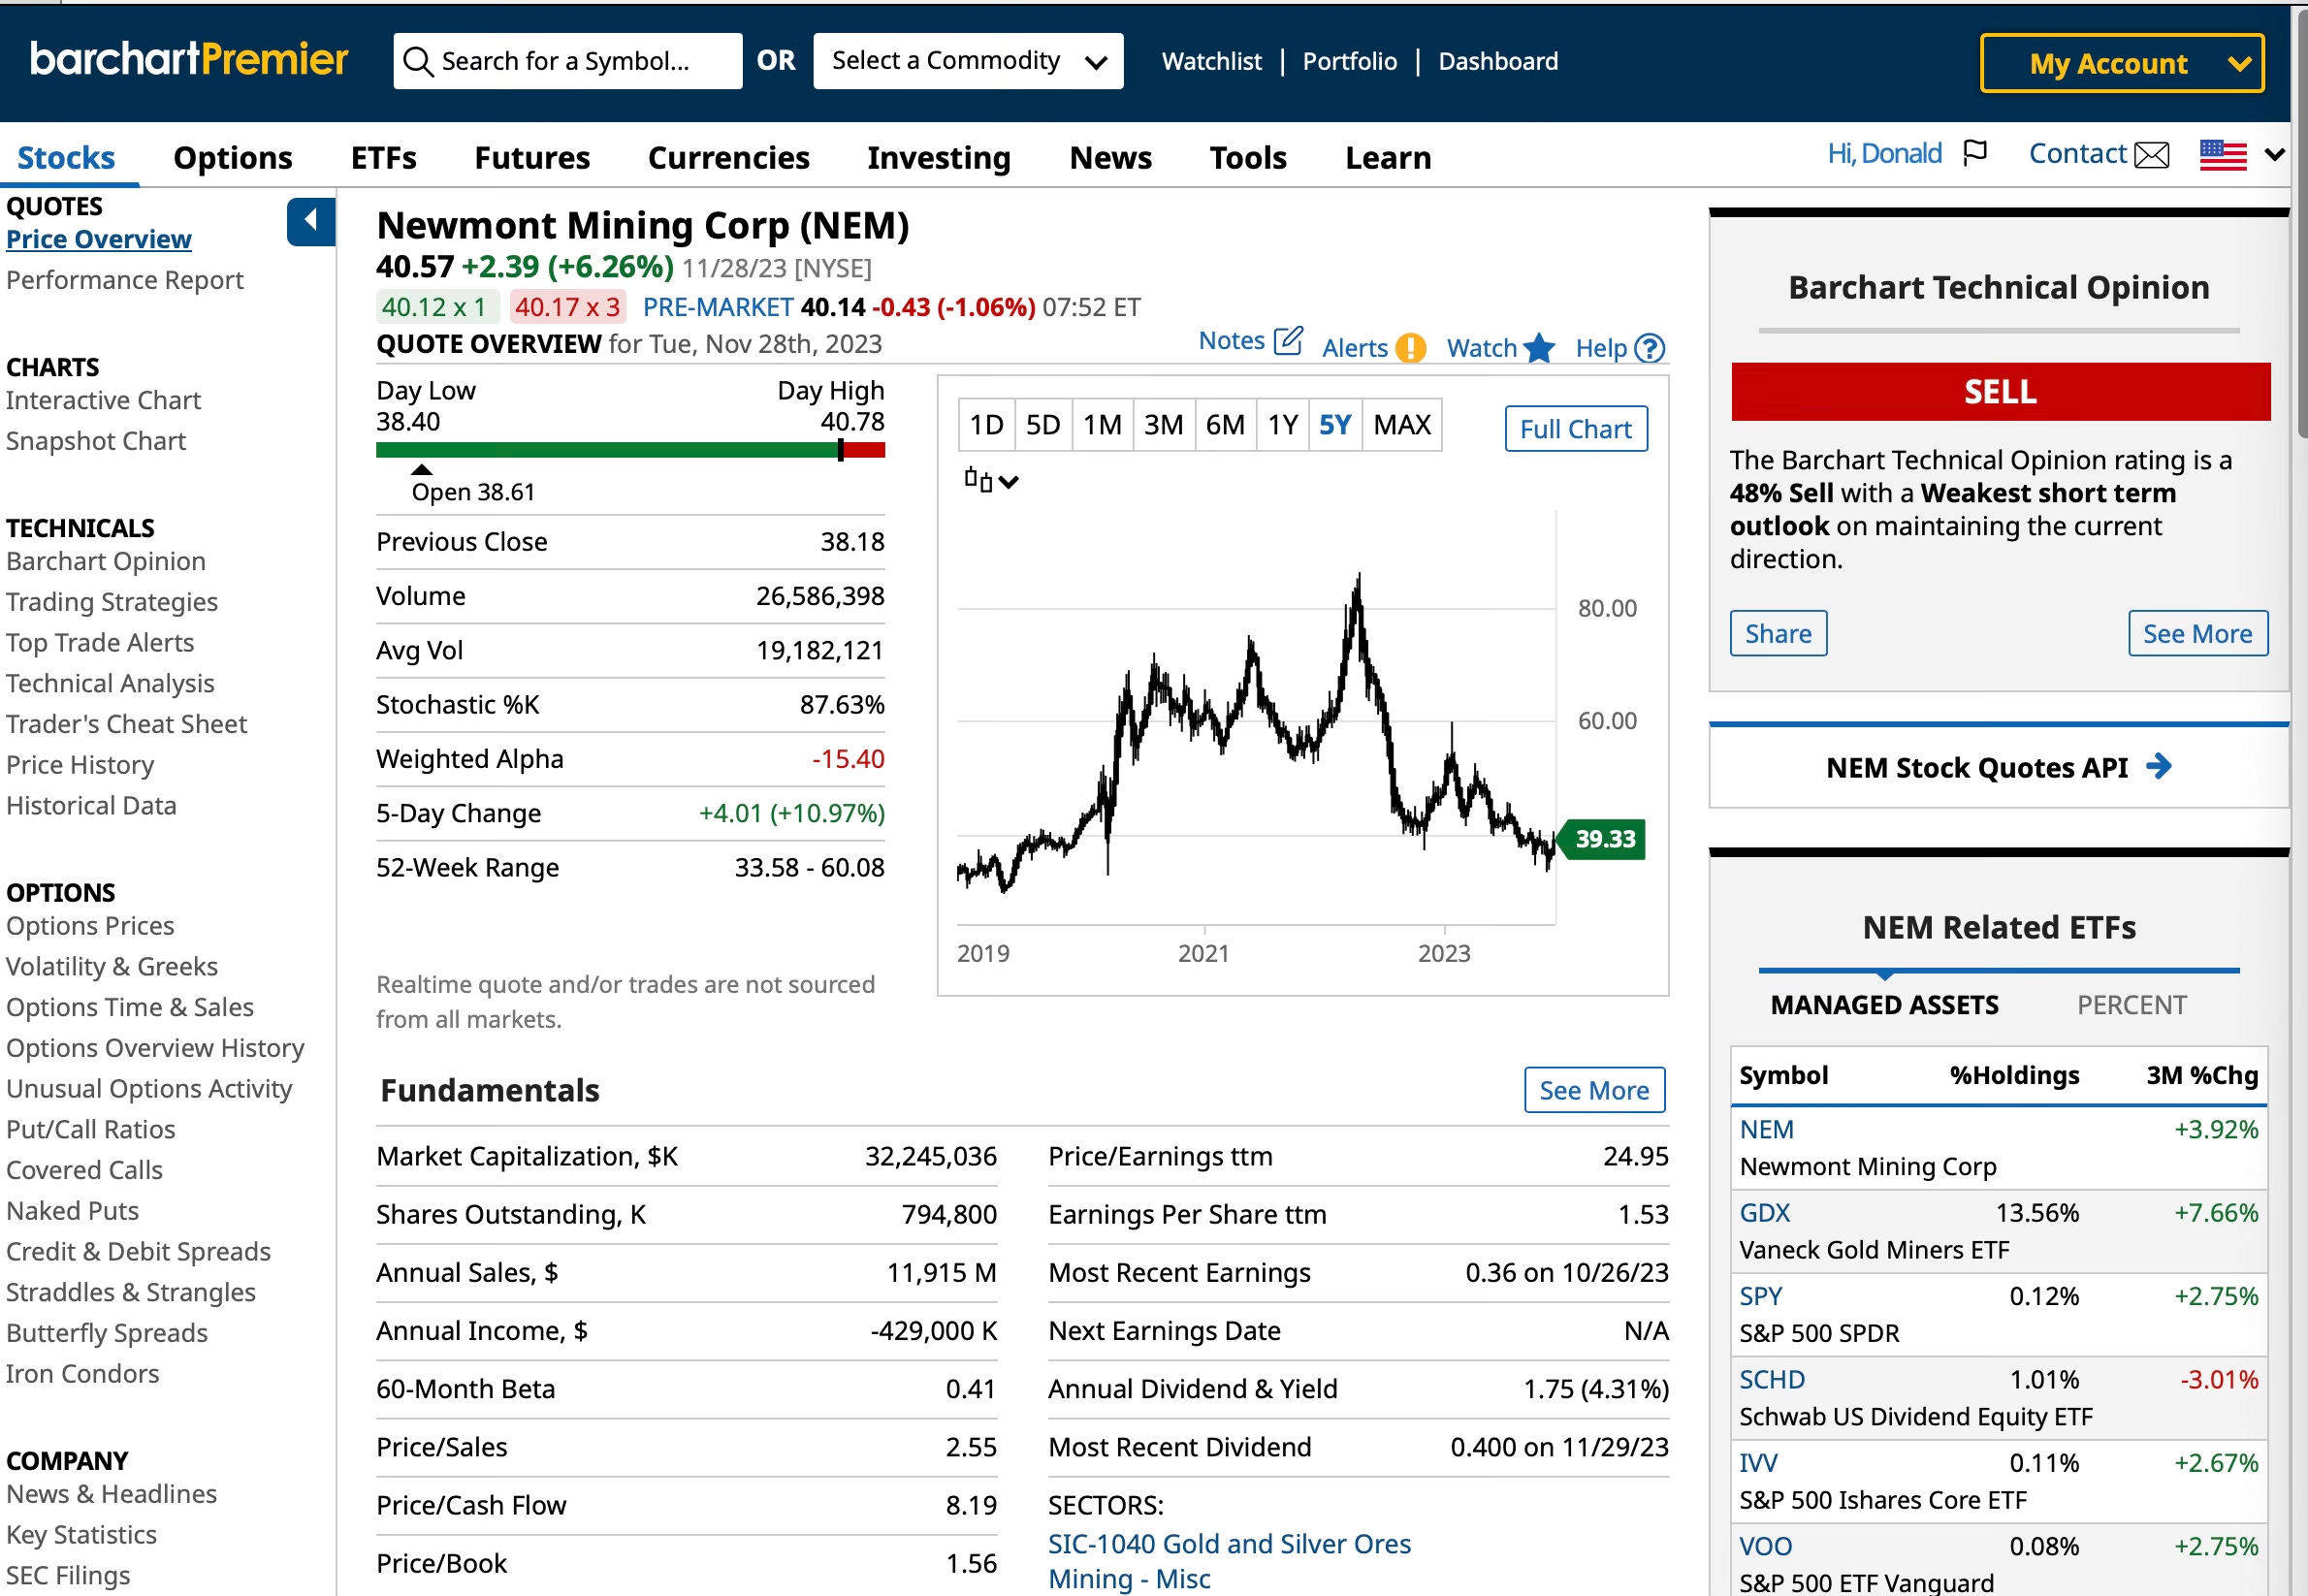Open the Snapshot Chart link
The image size is (2308, 1596).
point(95,440)
